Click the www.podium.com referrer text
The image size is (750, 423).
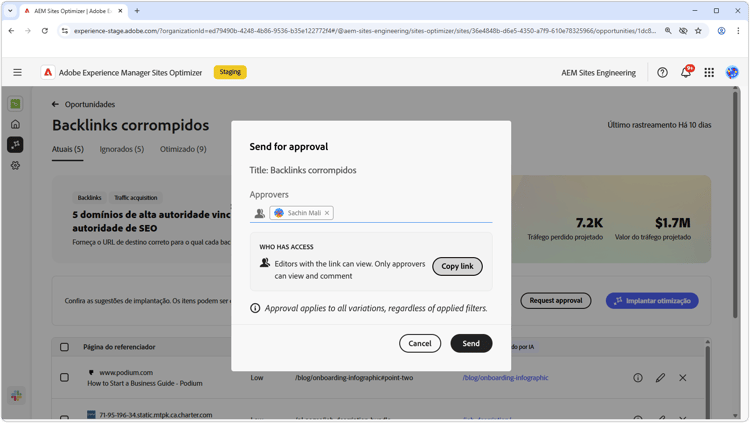126,372
